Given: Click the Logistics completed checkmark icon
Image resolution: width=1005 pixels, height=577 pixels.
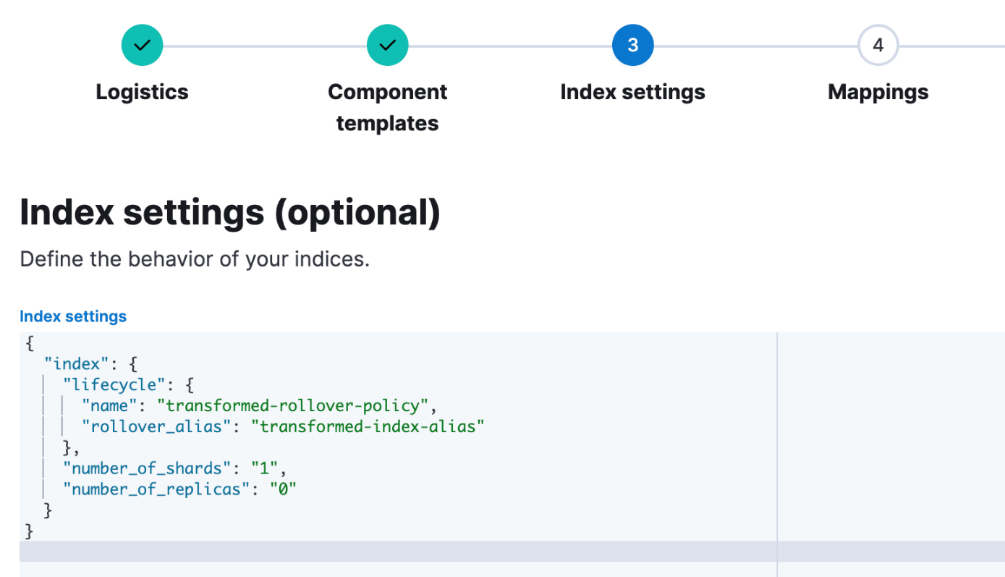Looking at the screenshot, I should tap(141, 44).
